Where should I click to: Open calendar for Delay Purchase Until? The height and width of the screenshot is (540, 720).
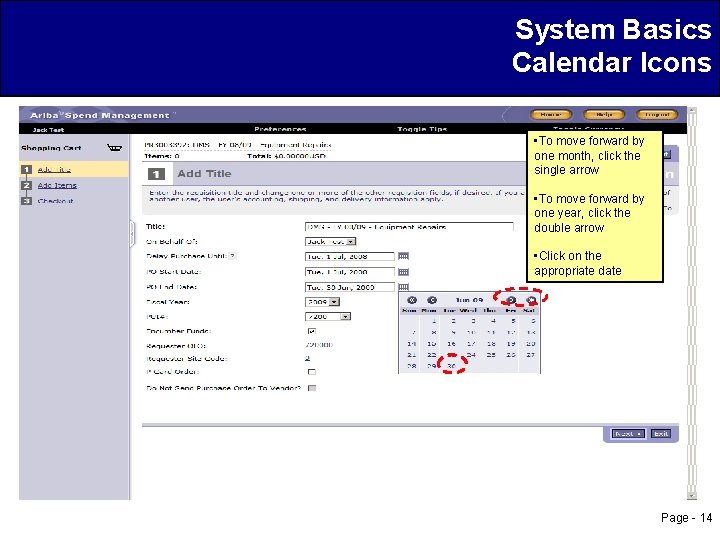tap(403, 256)
